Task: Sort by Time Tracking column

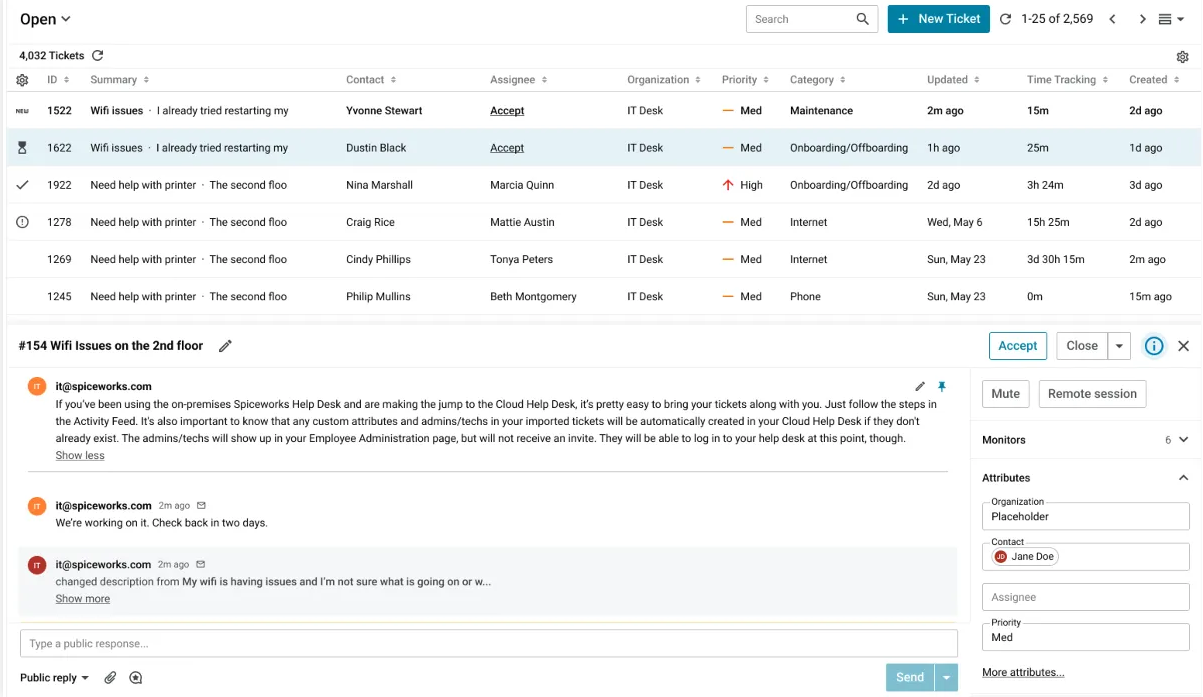Action: [x=1067, y=80]
